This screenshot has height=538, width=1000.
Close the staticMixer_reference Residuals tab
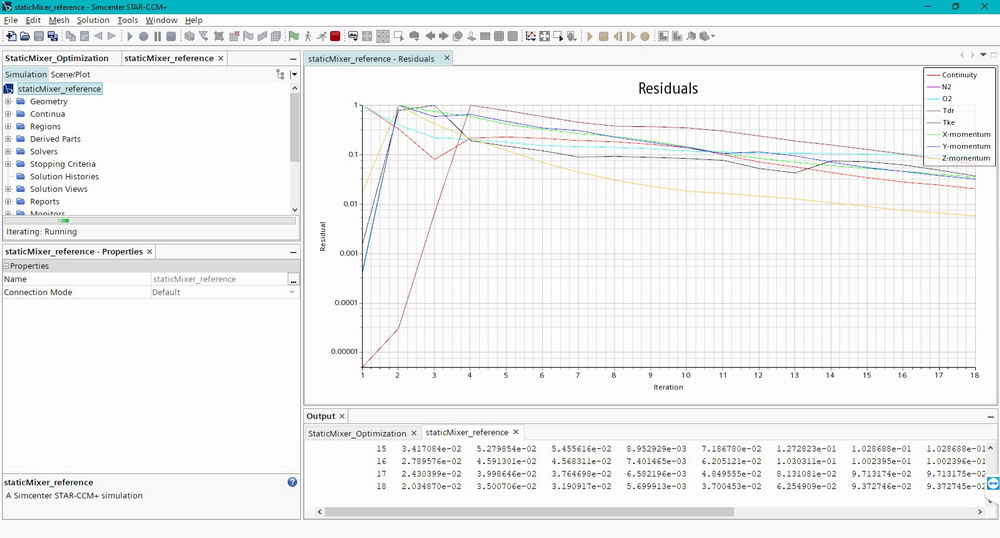click(x=447, y=58)
